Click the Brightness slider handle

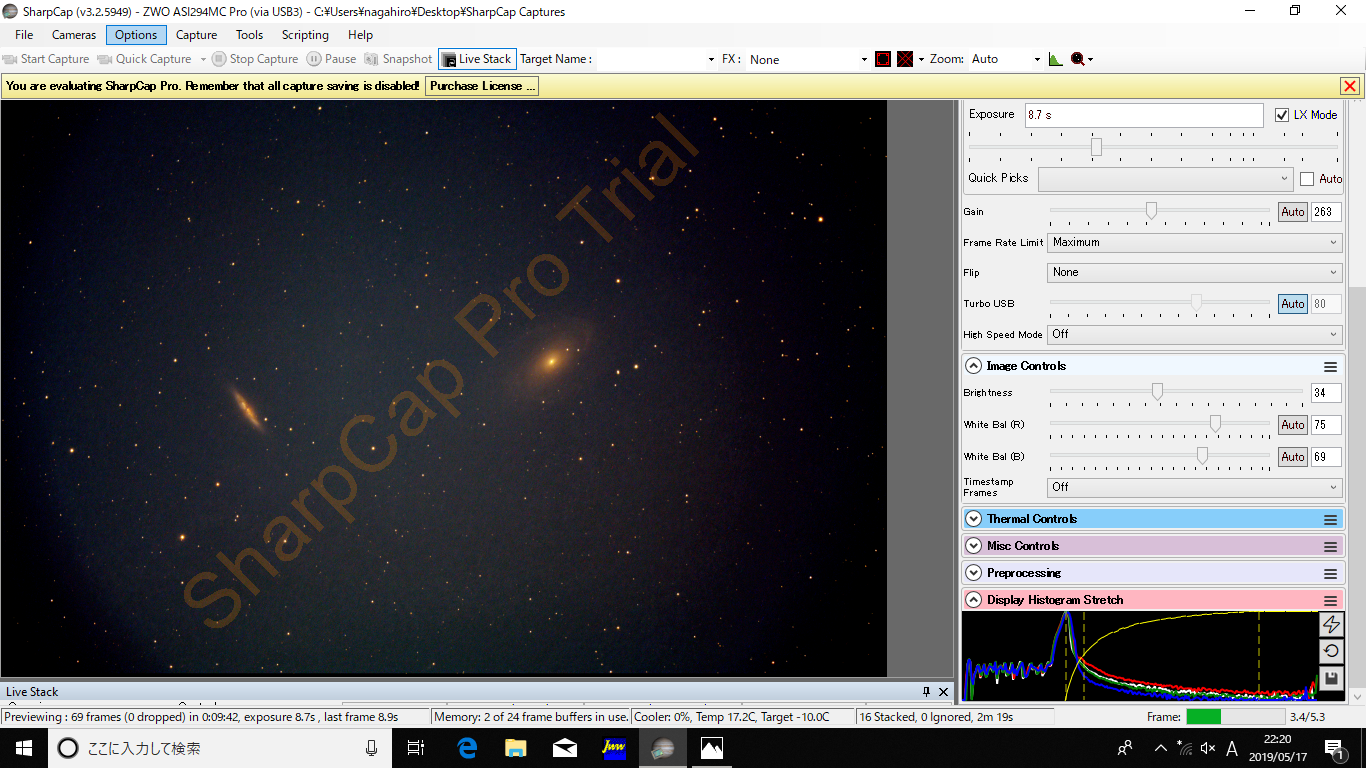[x=1157, y=391]
